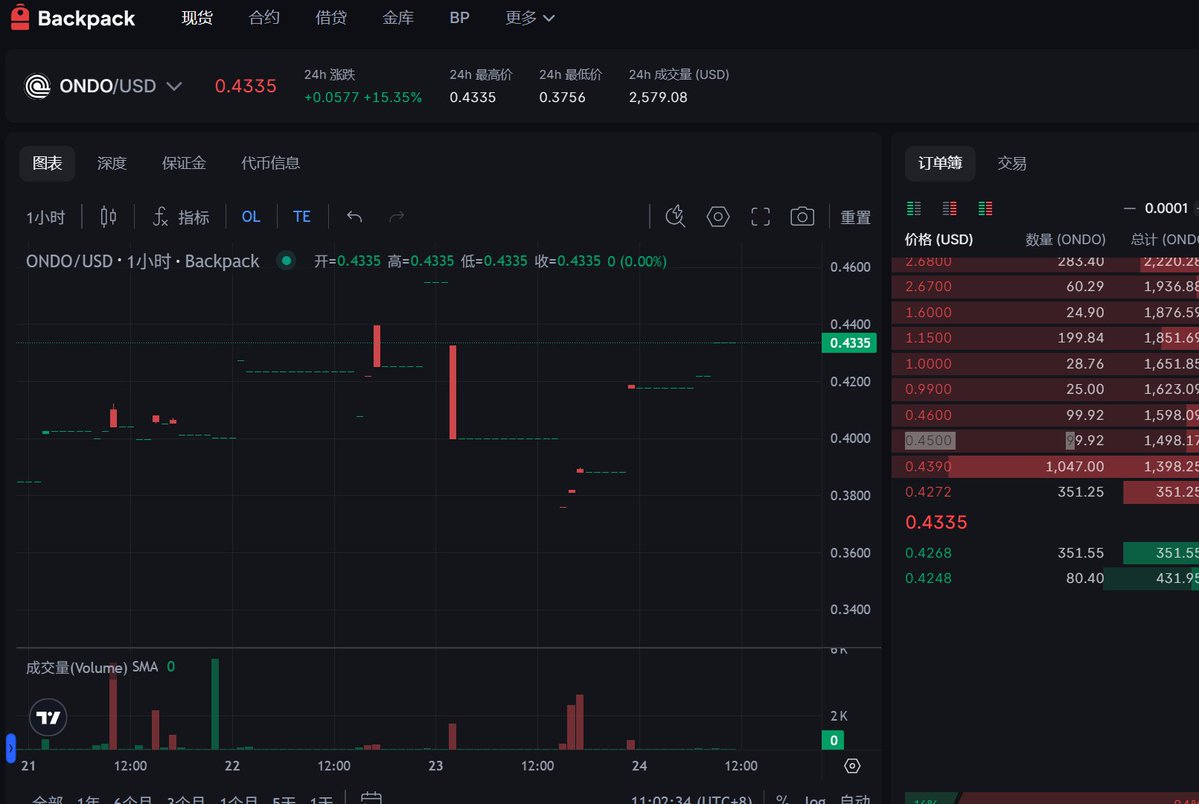
Task: Select the 订单簿 order book tab
Action: point(941,163)
